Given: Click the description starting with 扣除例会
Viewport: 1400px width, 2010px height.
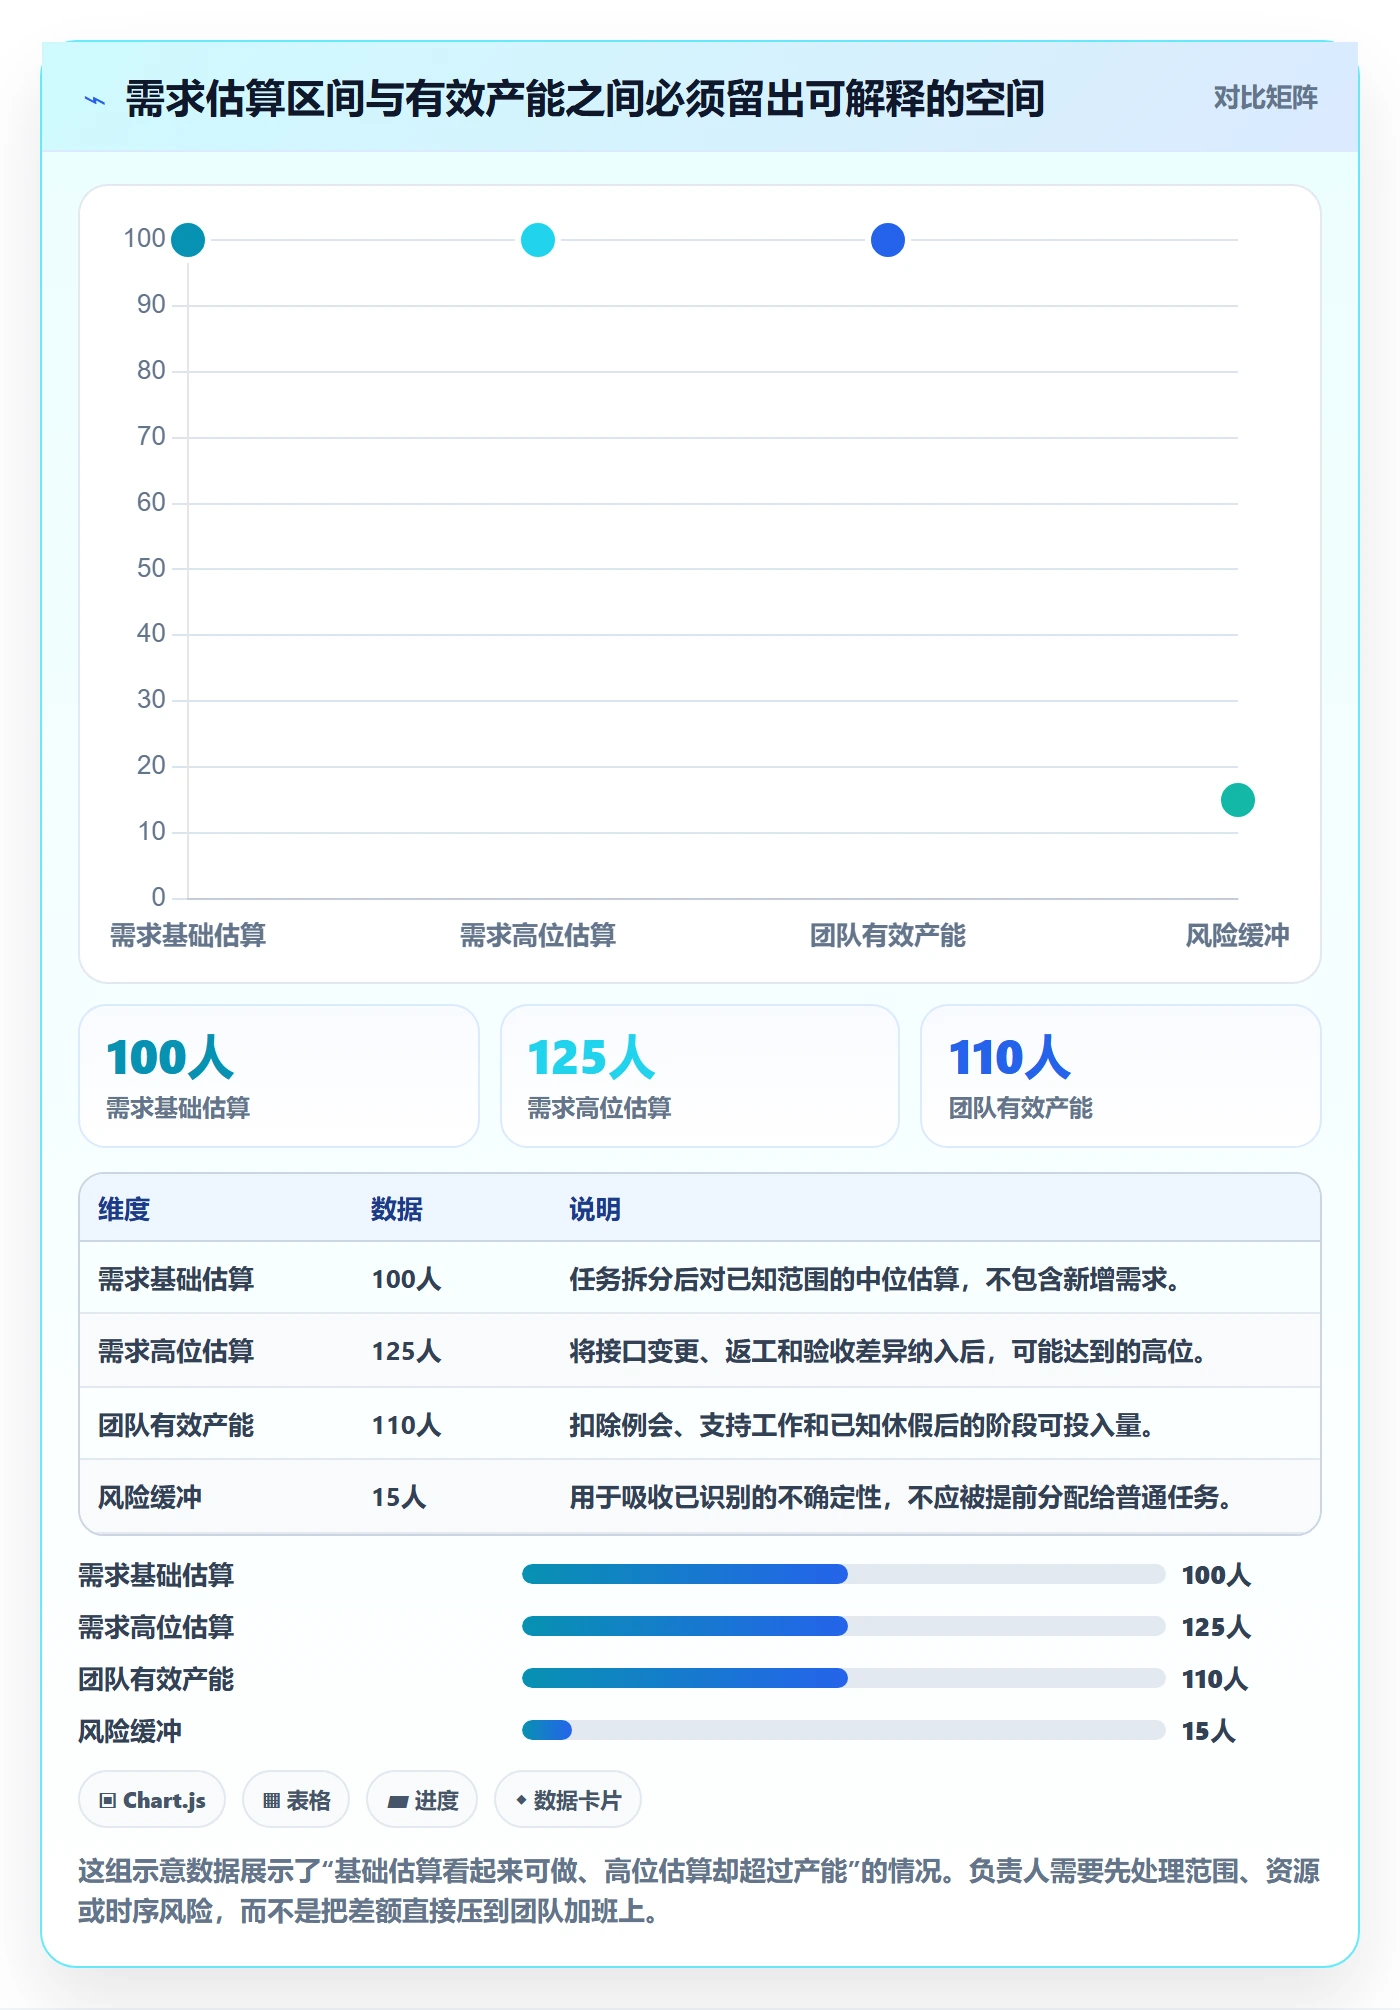Looking at the screenshot, I should pyautogui.click(x=864, y=1425).
